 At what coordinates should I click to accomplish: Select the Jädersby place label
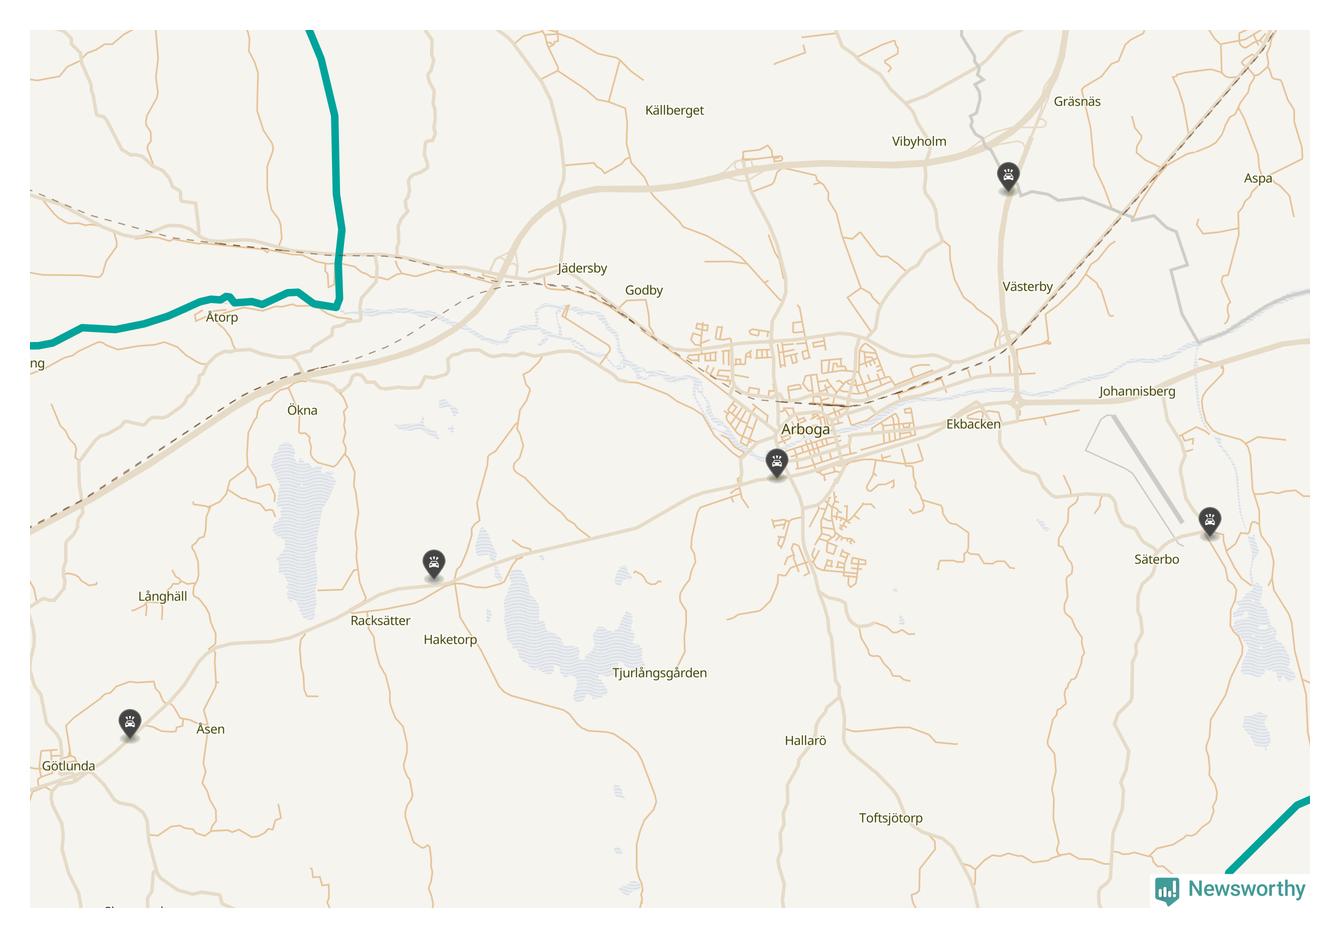582,268
